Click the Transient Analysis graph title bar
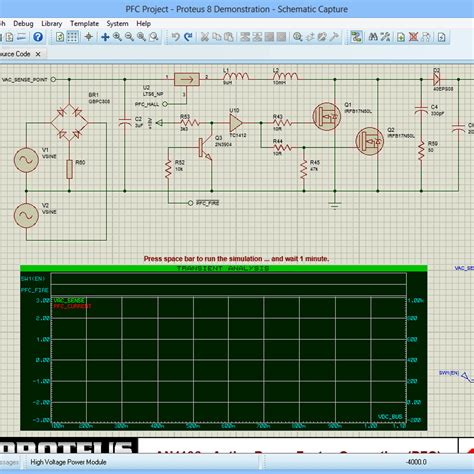The image size is (474, 474). click(223, 268)
